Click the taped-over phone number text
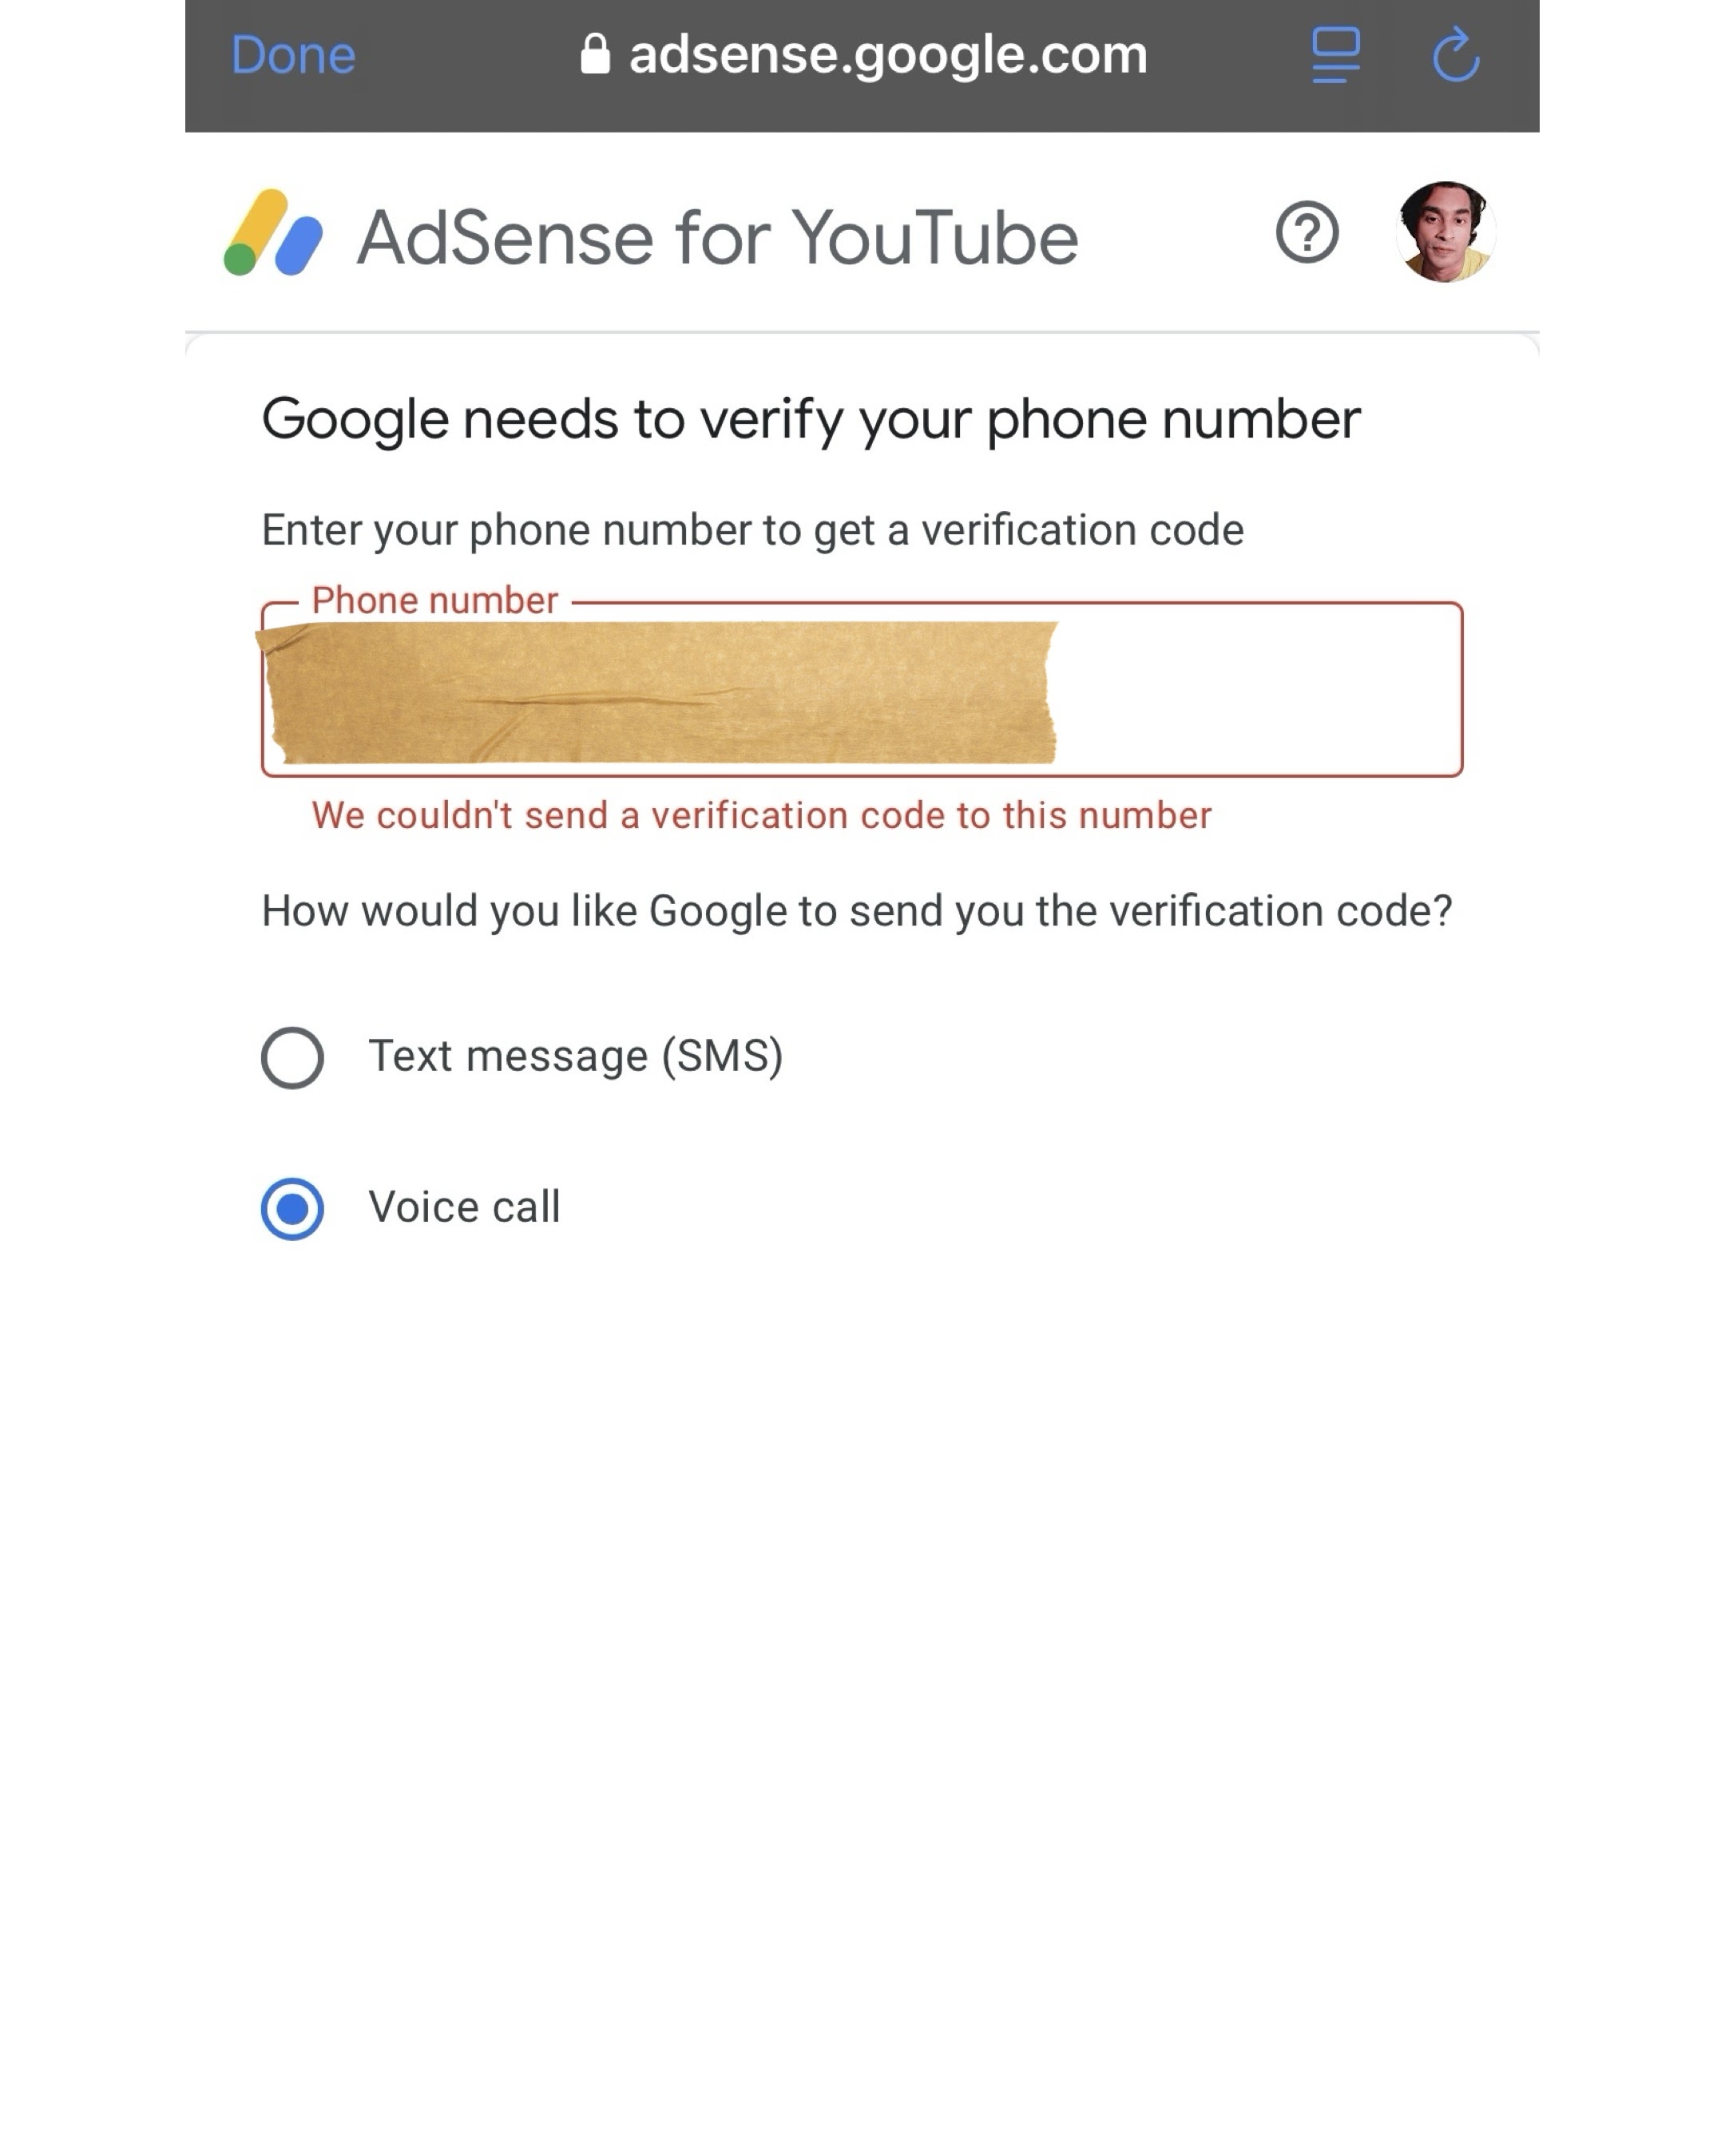Image resolution: width=1725 pixels, height=2156 pixels. (x=658, y=692)
